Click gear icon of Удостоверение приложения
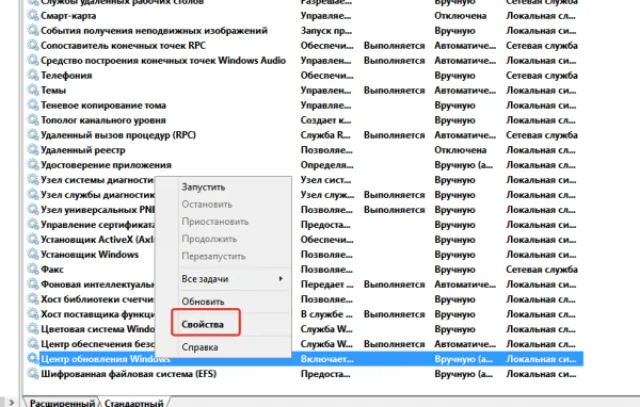 (33, 165)
